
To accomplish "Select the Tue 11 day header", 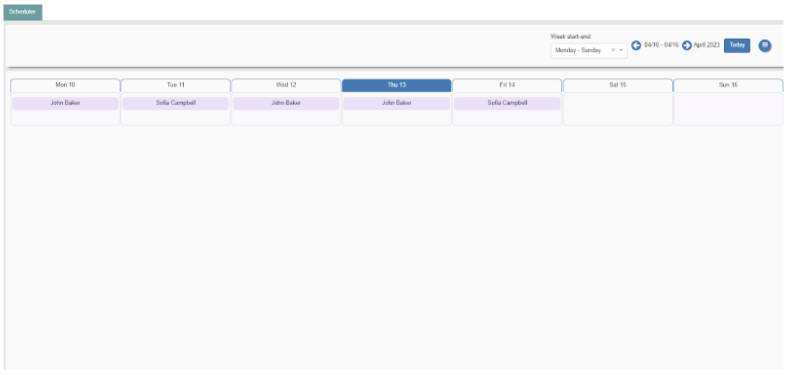I will [x=175, y=85].
